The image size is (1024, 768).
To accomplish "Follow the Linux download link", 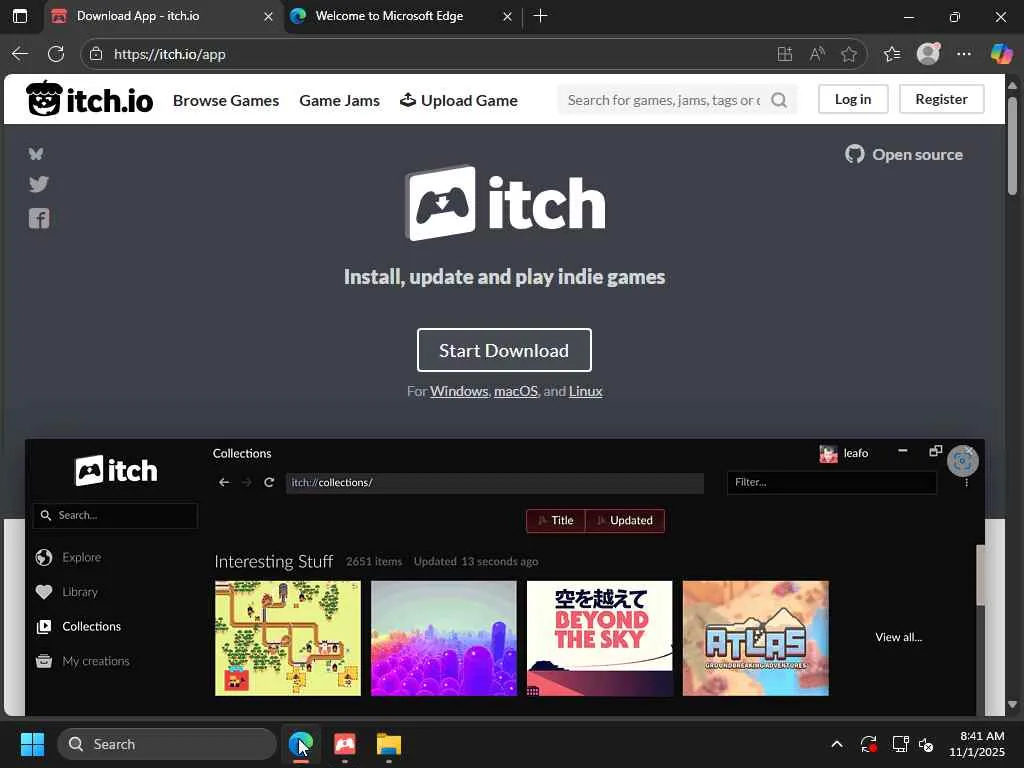I will [x=586, y=391].
